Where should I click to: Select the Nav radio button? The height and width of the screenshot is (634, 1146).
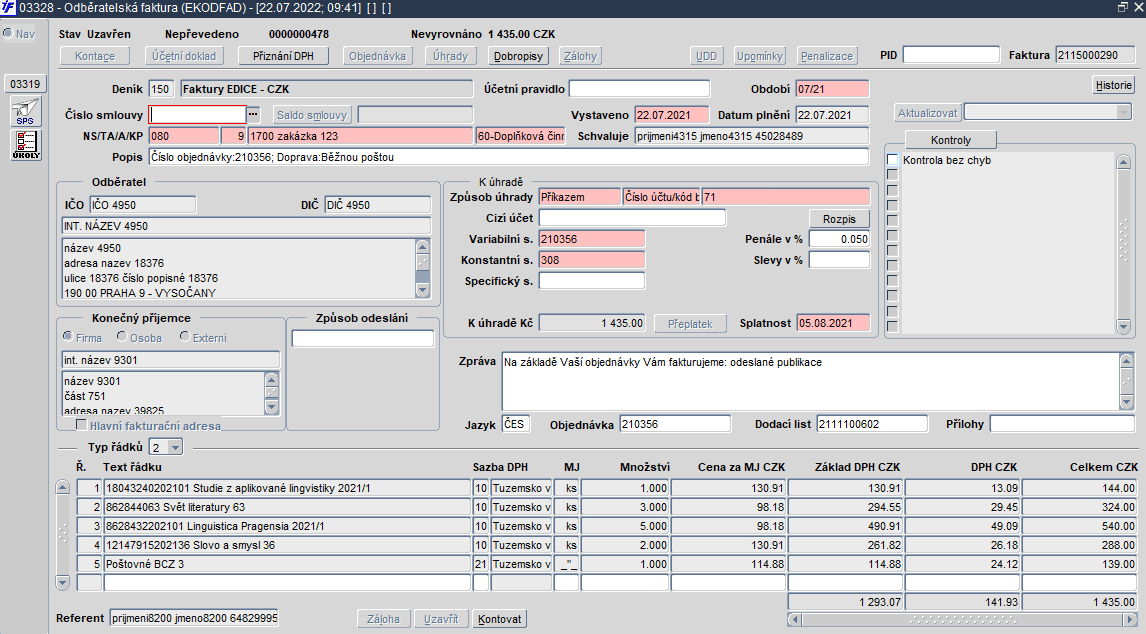[x=8, y=34]
